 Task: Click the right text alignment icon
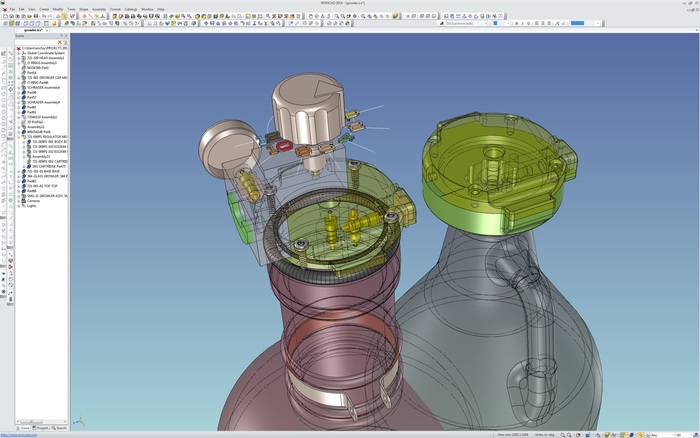[x=549, y=23]
